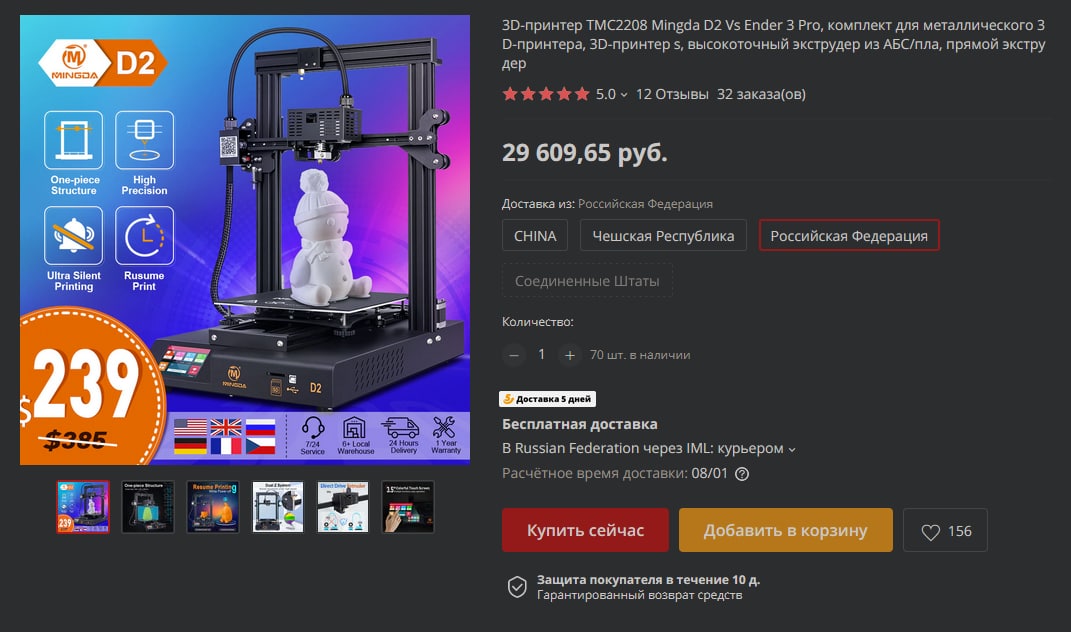Select CHINA as the shipping origin
Viewport: 1071px width, 632px height.
(535, 236)
